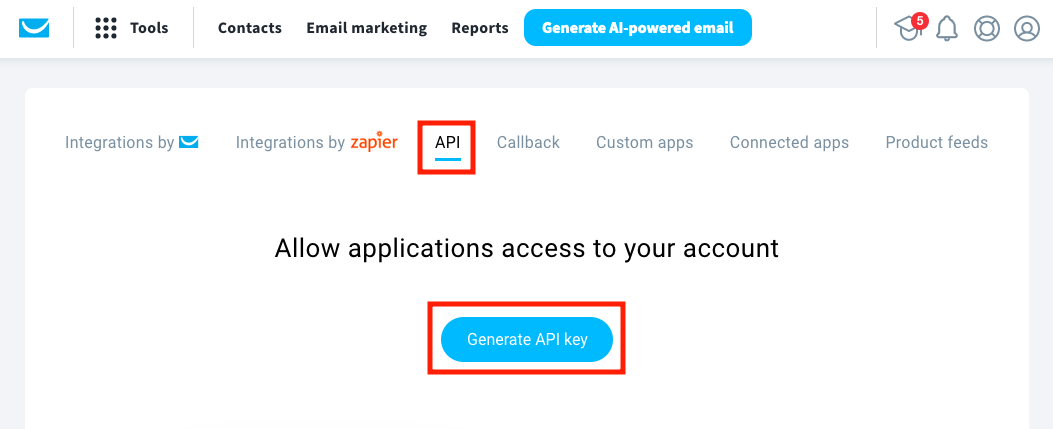This screenshot has width=1053, height=429.
Task: View the Connected apps tab
Action: pos(789,142)
